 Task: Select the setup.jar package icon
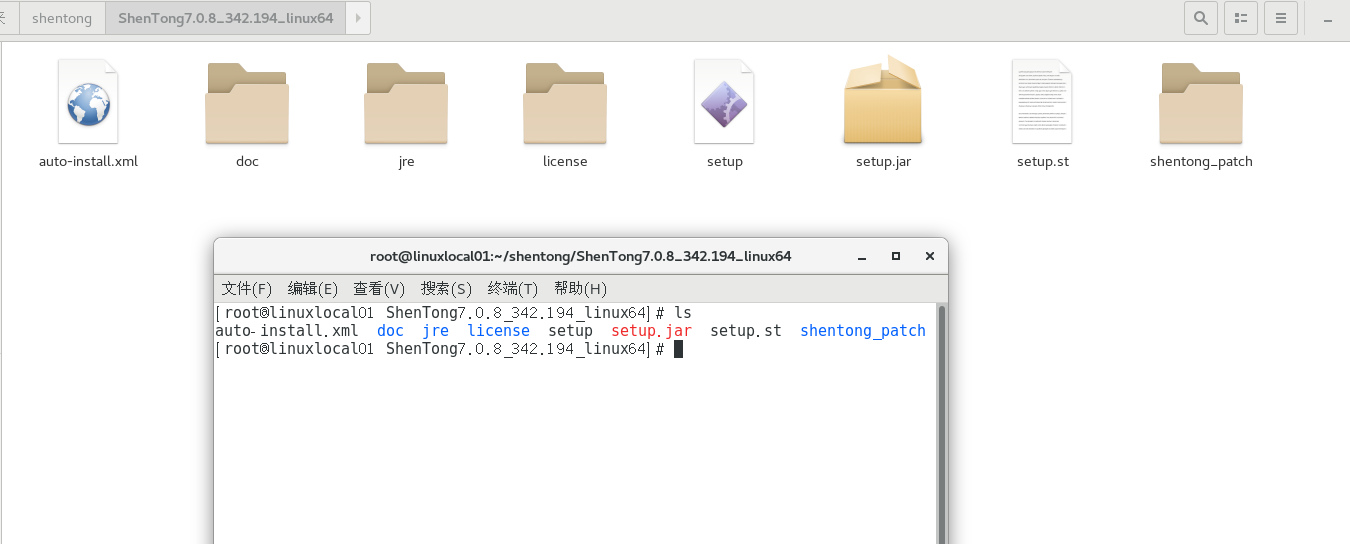click(883, 100)
